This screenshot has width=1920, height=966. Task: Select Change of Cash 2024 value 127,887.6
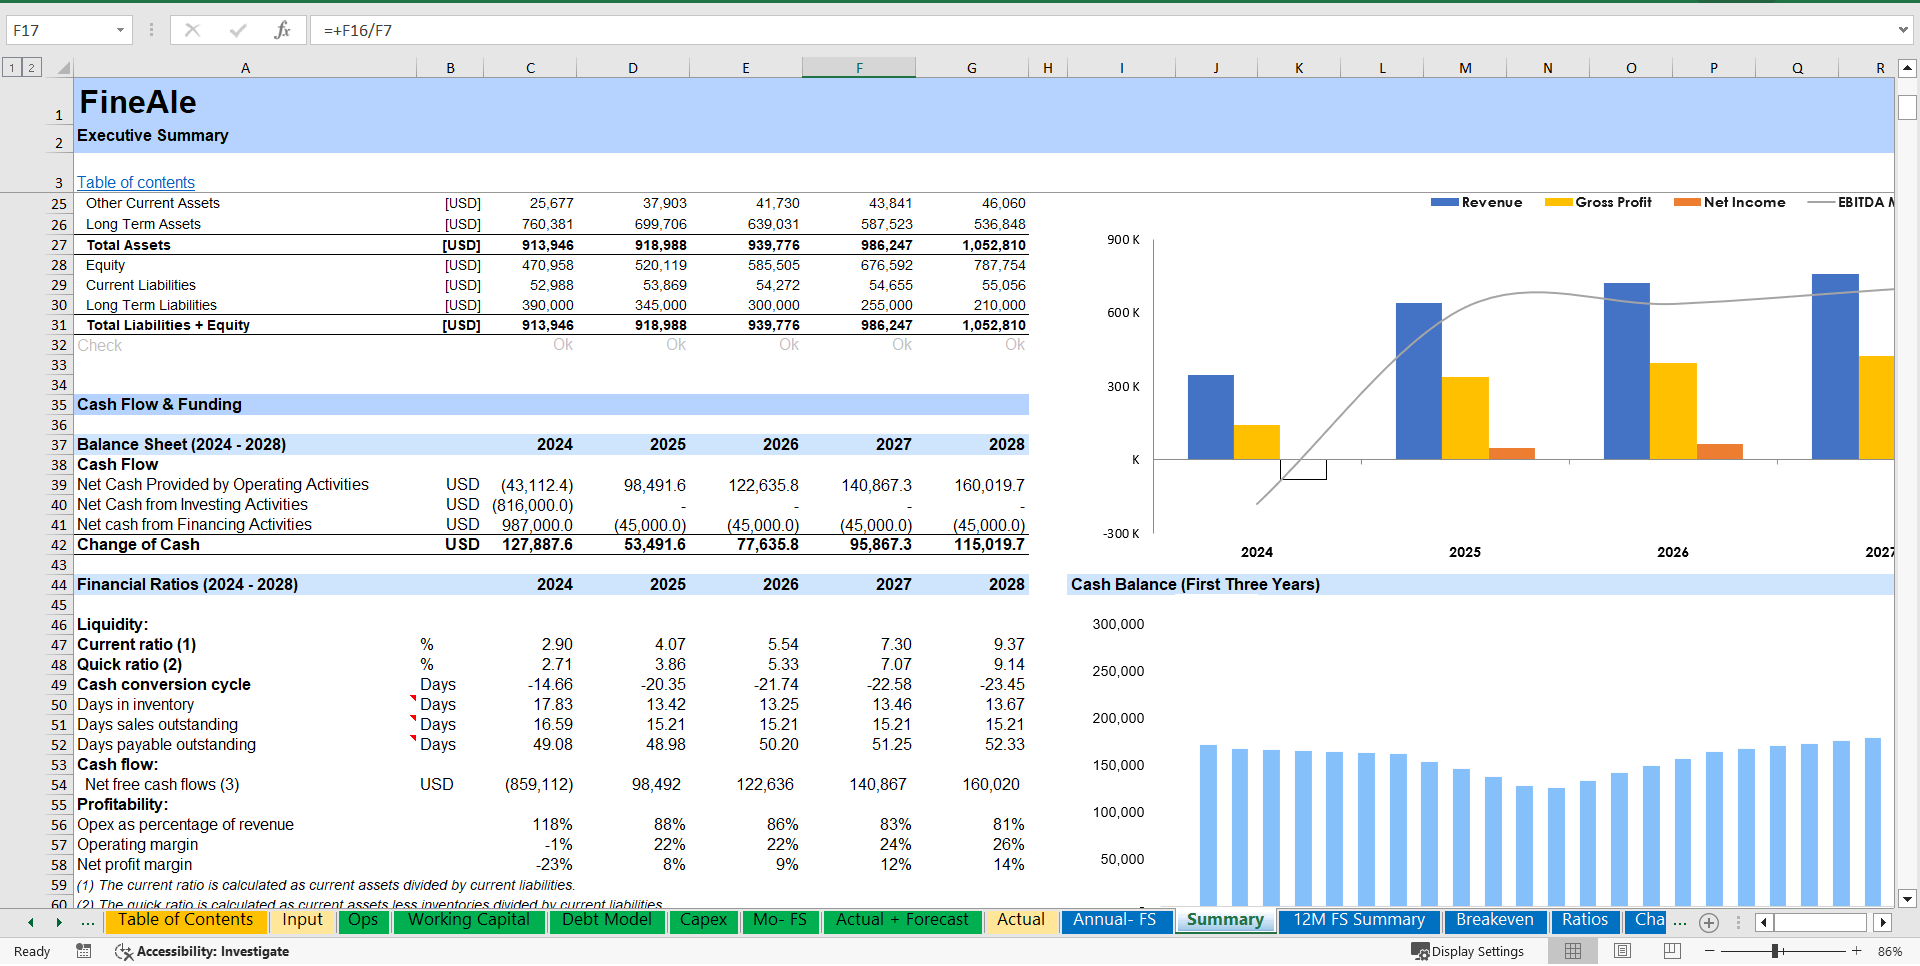538,544
